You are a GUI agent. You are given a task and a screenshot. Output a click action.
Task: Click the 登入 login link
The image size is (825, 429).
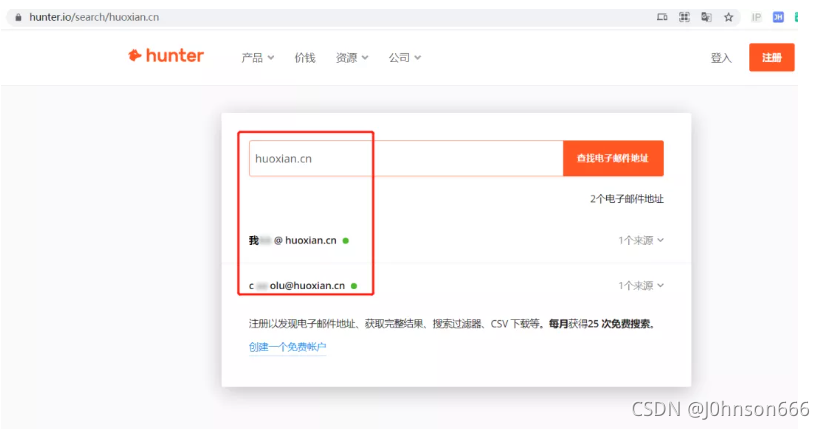(x=721, y=57)
